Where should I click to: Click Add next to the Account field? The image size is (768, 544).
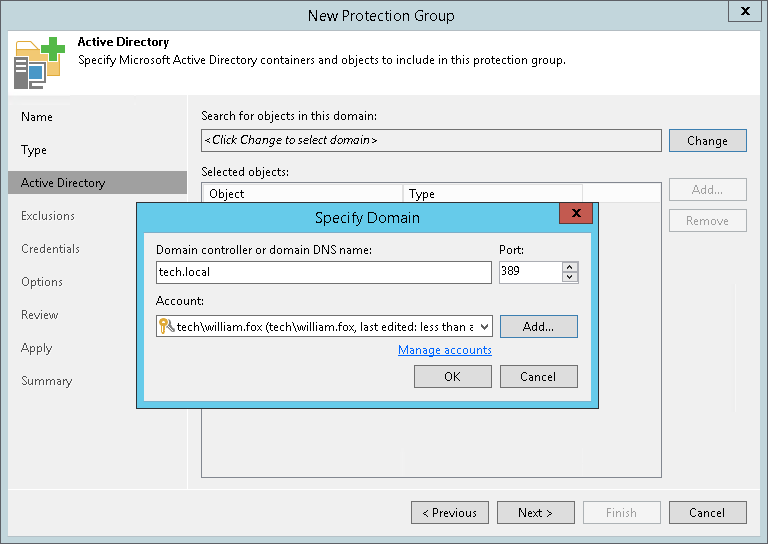click(538, 326)
